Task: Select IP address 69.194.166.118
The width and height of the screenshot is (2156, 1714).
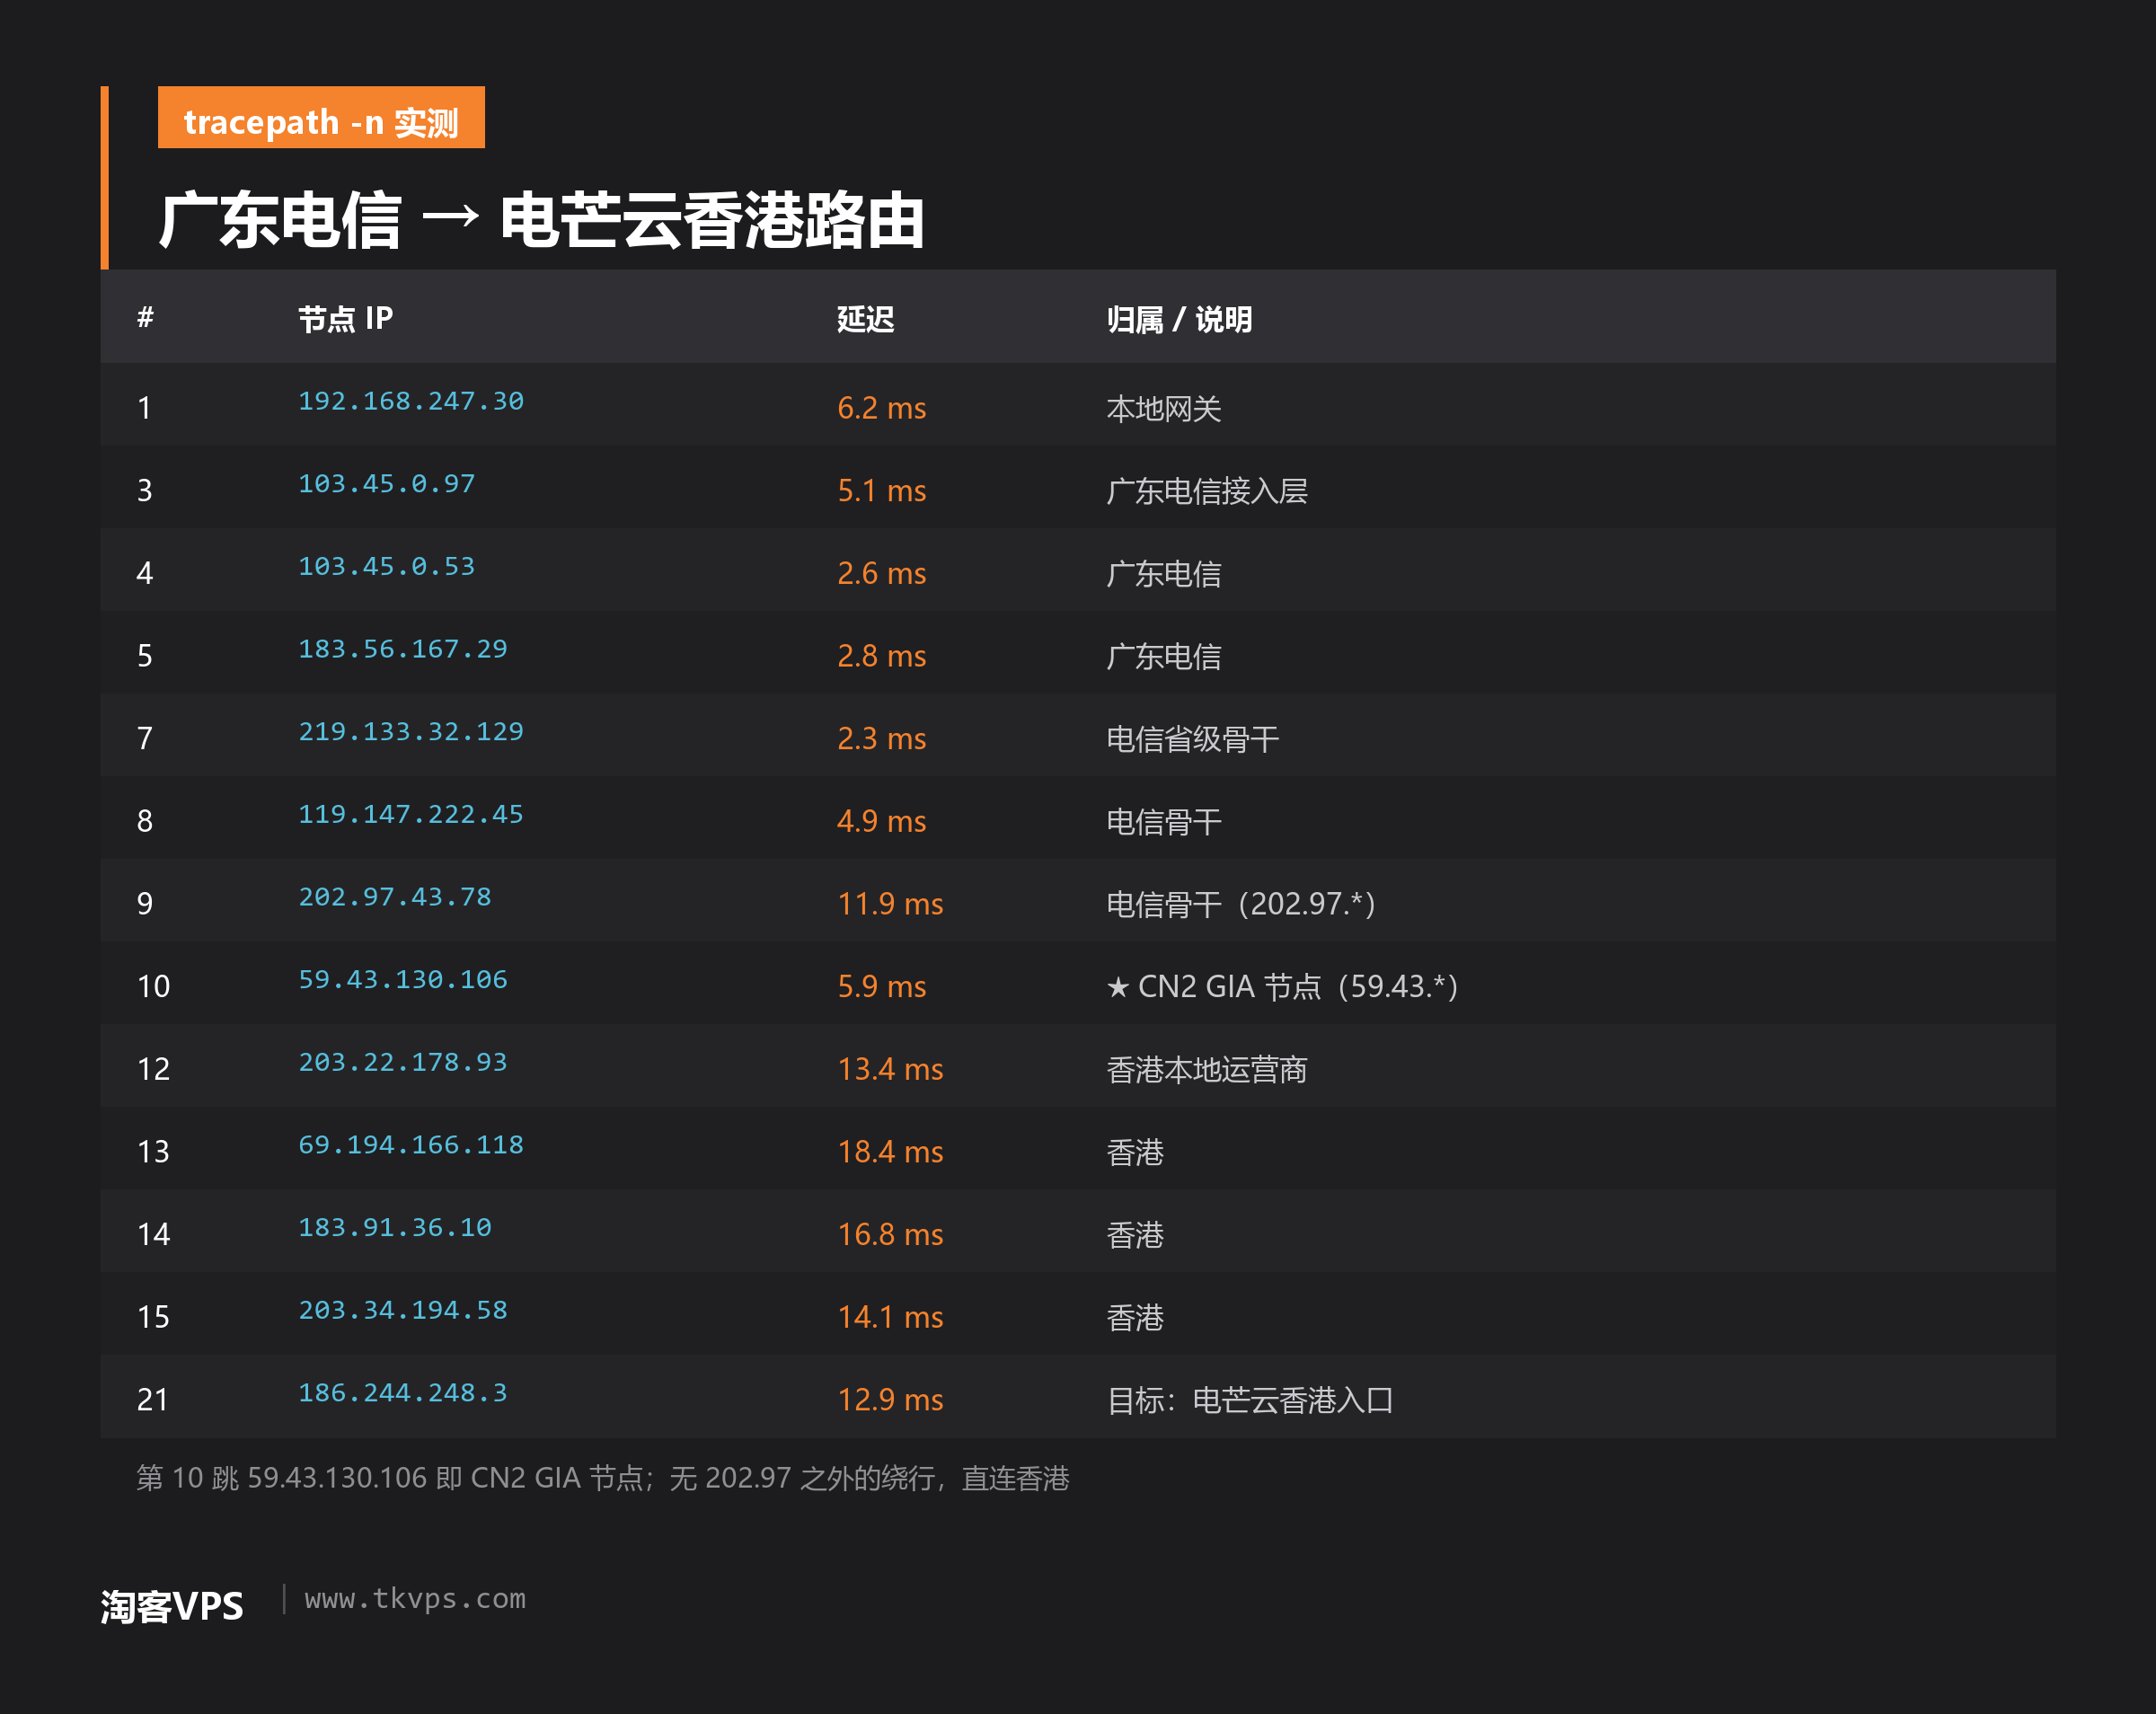Action: [x=411, y=1145]
